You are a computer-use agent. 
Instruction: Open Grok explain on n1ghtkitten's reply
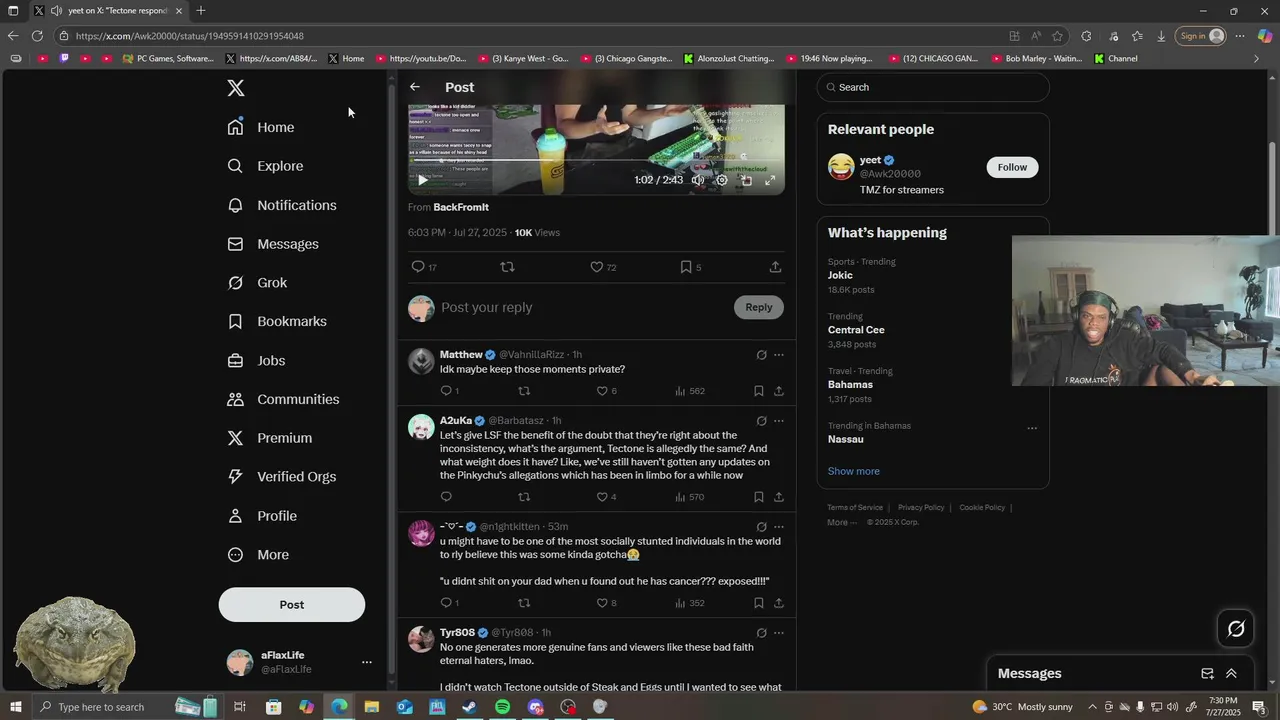click(761, 527)
